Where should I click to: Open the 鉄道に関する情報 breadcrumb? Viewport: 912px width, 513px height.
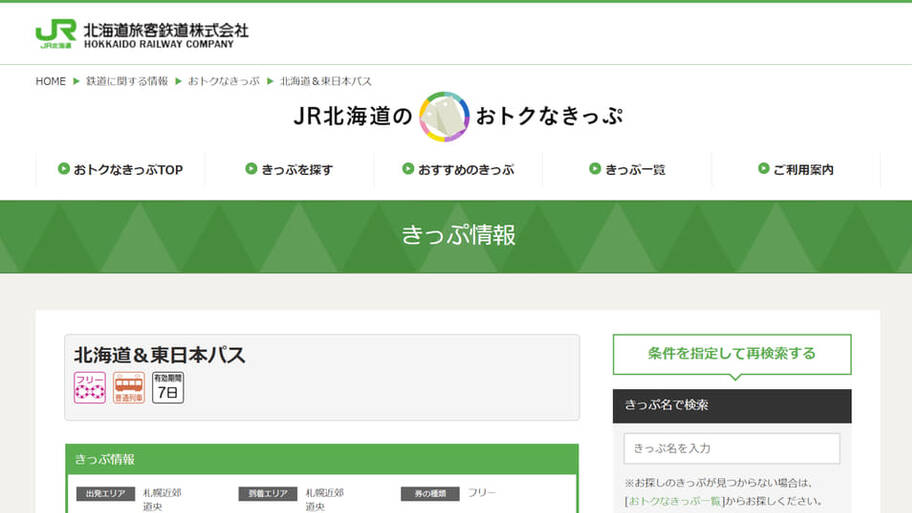pos(127,81)
